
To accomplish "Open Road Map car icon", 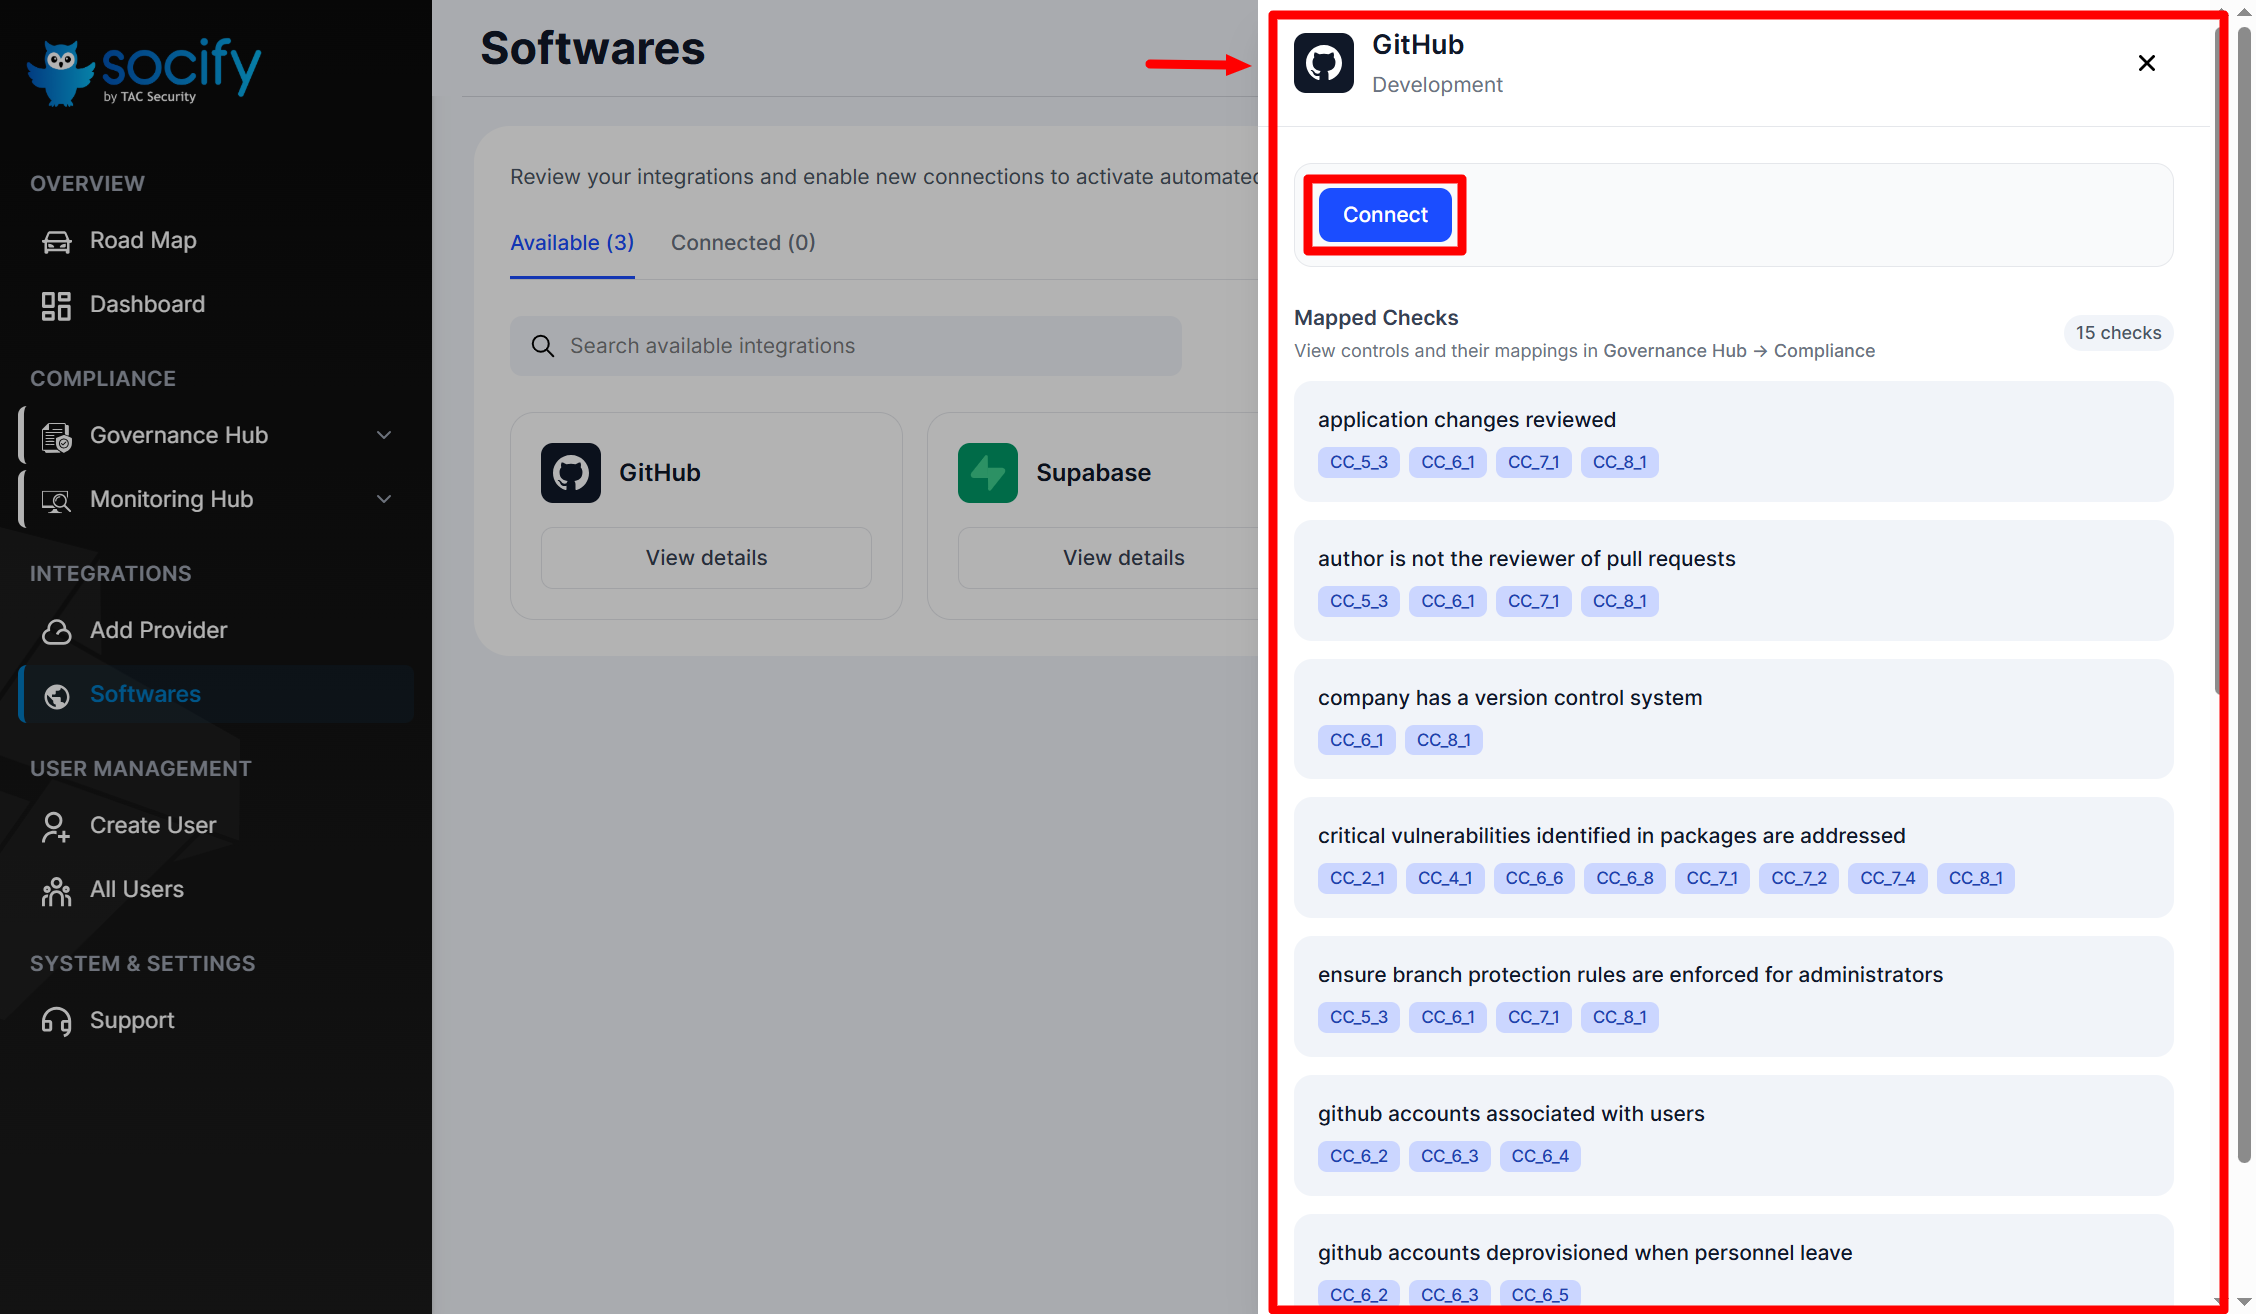I will 56,241.
